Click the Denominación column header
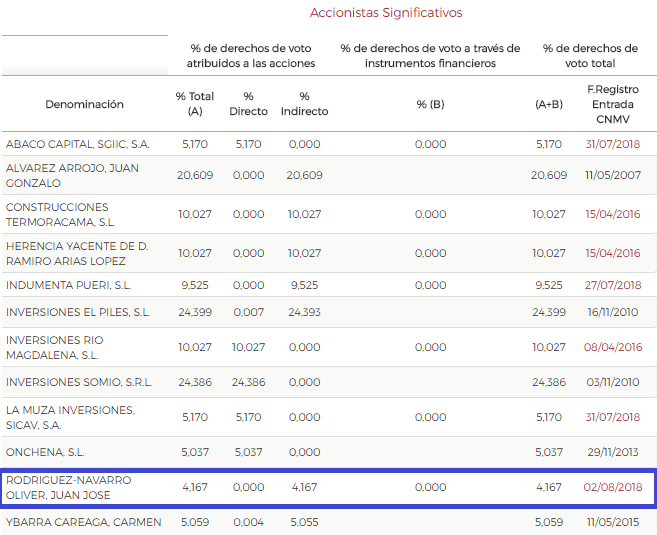This screenshot has height=535, width=657. coord(84,104)
